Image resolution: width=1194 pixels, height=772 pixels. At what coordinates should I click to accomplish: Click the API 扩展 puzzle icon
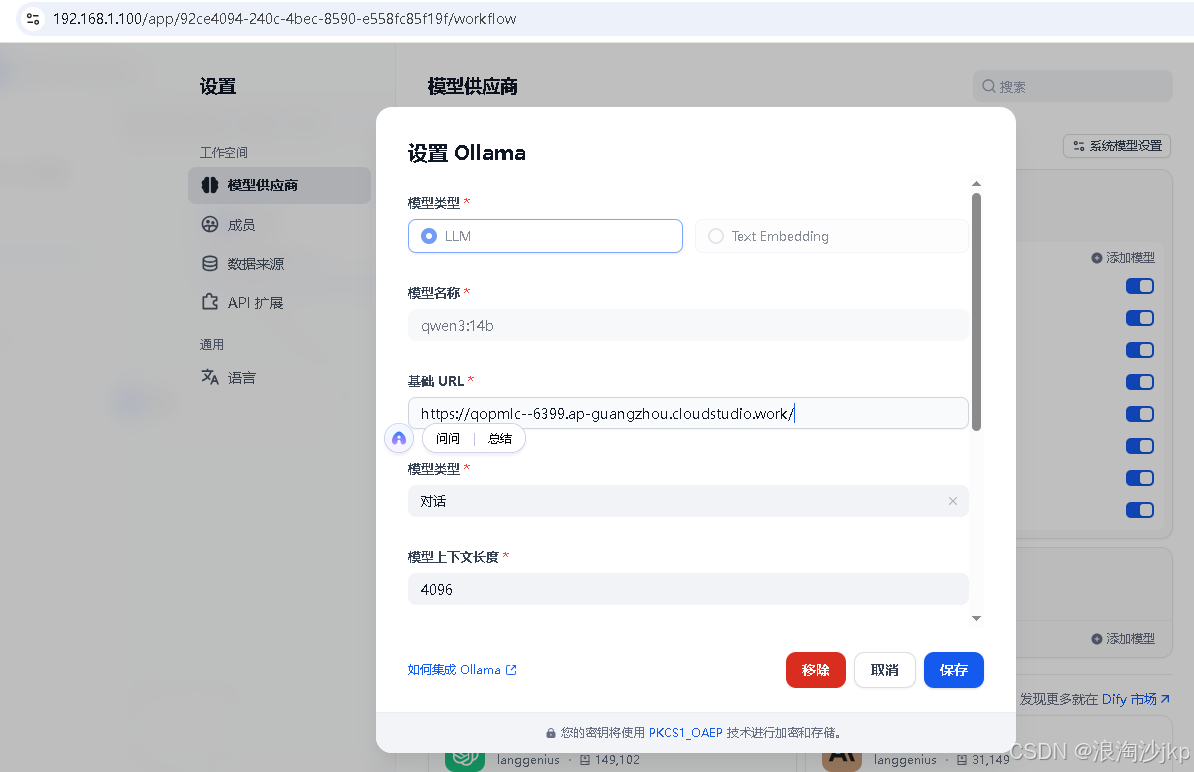[x=209, y=301]
